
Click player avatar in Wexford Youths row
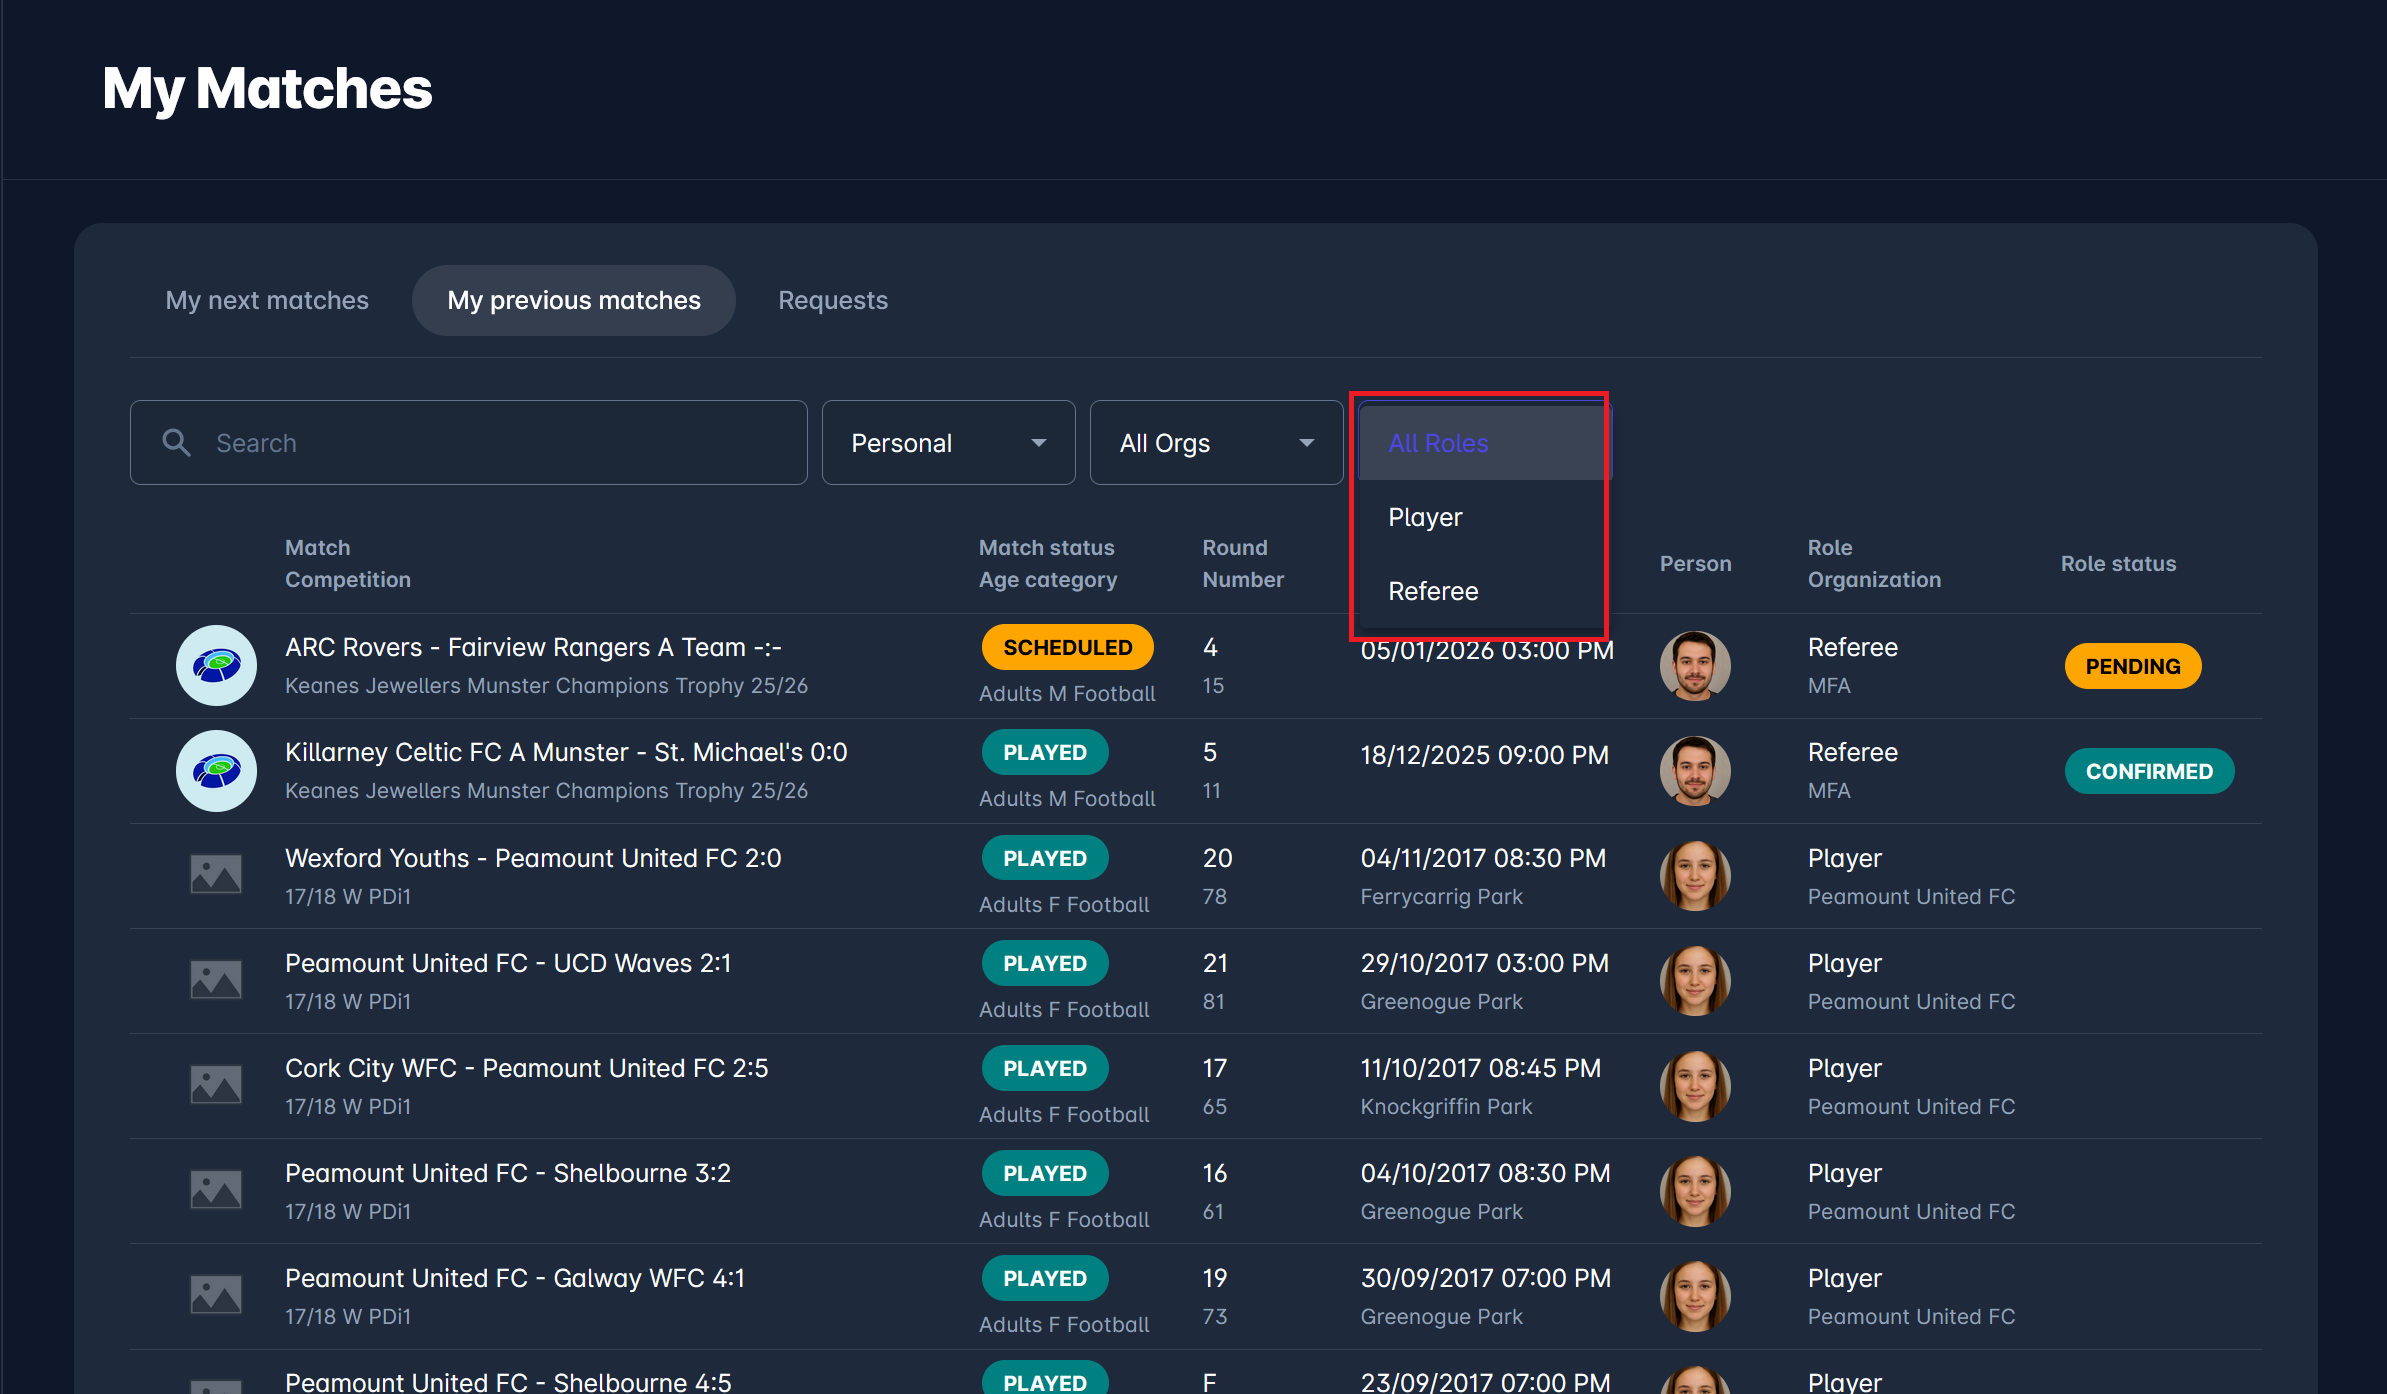(x=1695, y=876)
